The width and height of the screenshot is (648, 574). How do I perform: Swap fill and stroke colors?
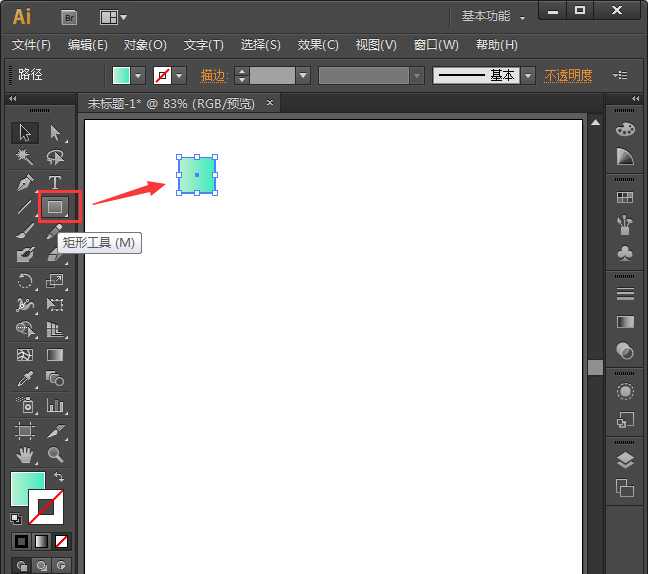(58, 478)
